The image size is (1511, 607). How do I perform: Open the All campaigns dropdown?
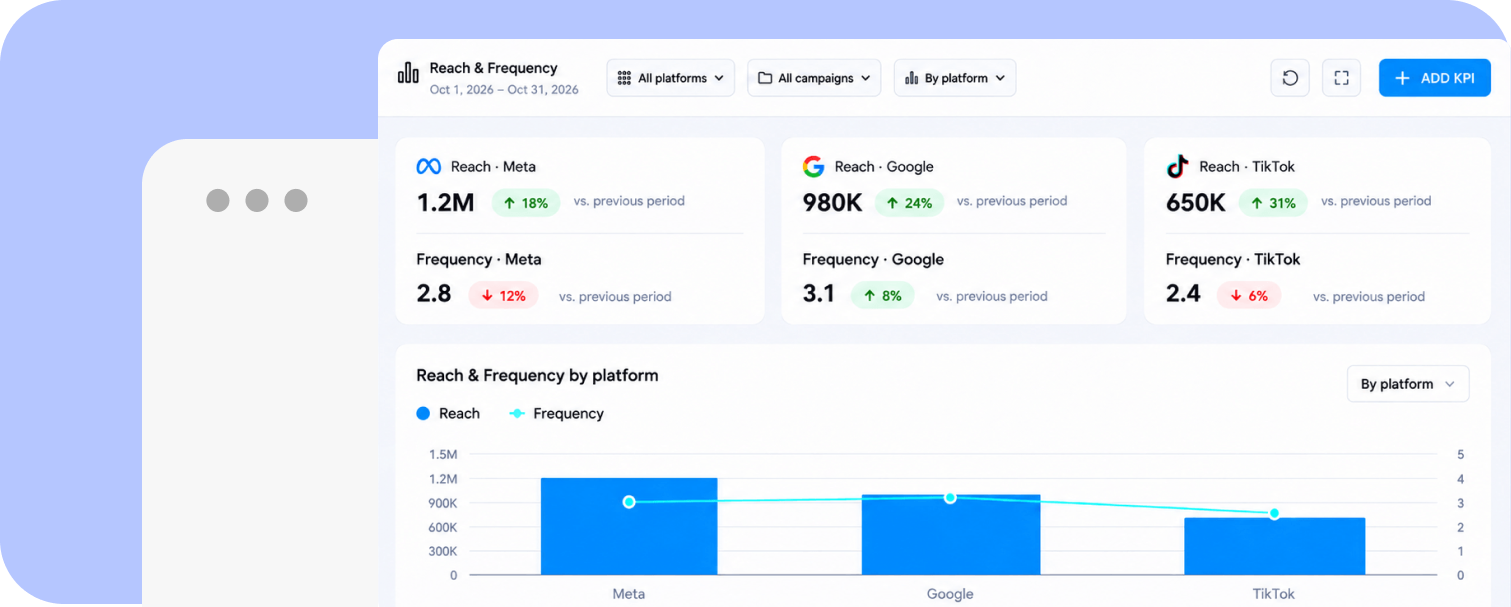pyautogui.click(x=814, y=78)
